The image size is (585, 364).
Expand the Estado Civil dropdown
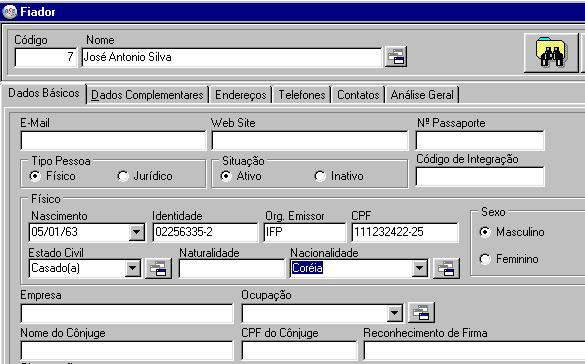[132, 268]
